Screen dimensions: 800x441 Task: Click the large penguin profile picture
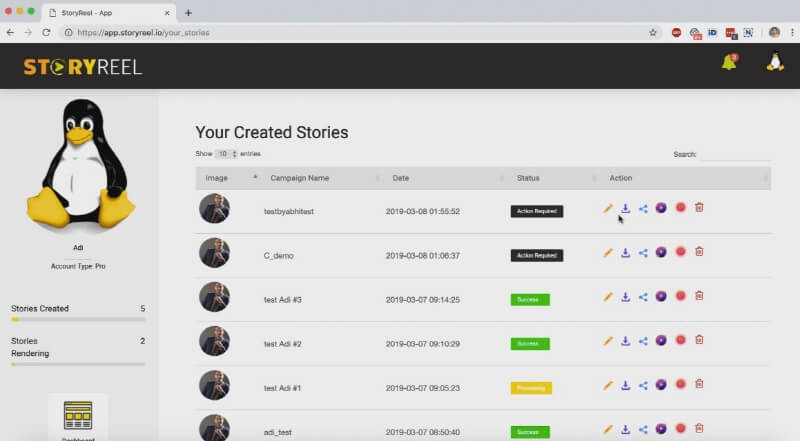coord(81,164)
